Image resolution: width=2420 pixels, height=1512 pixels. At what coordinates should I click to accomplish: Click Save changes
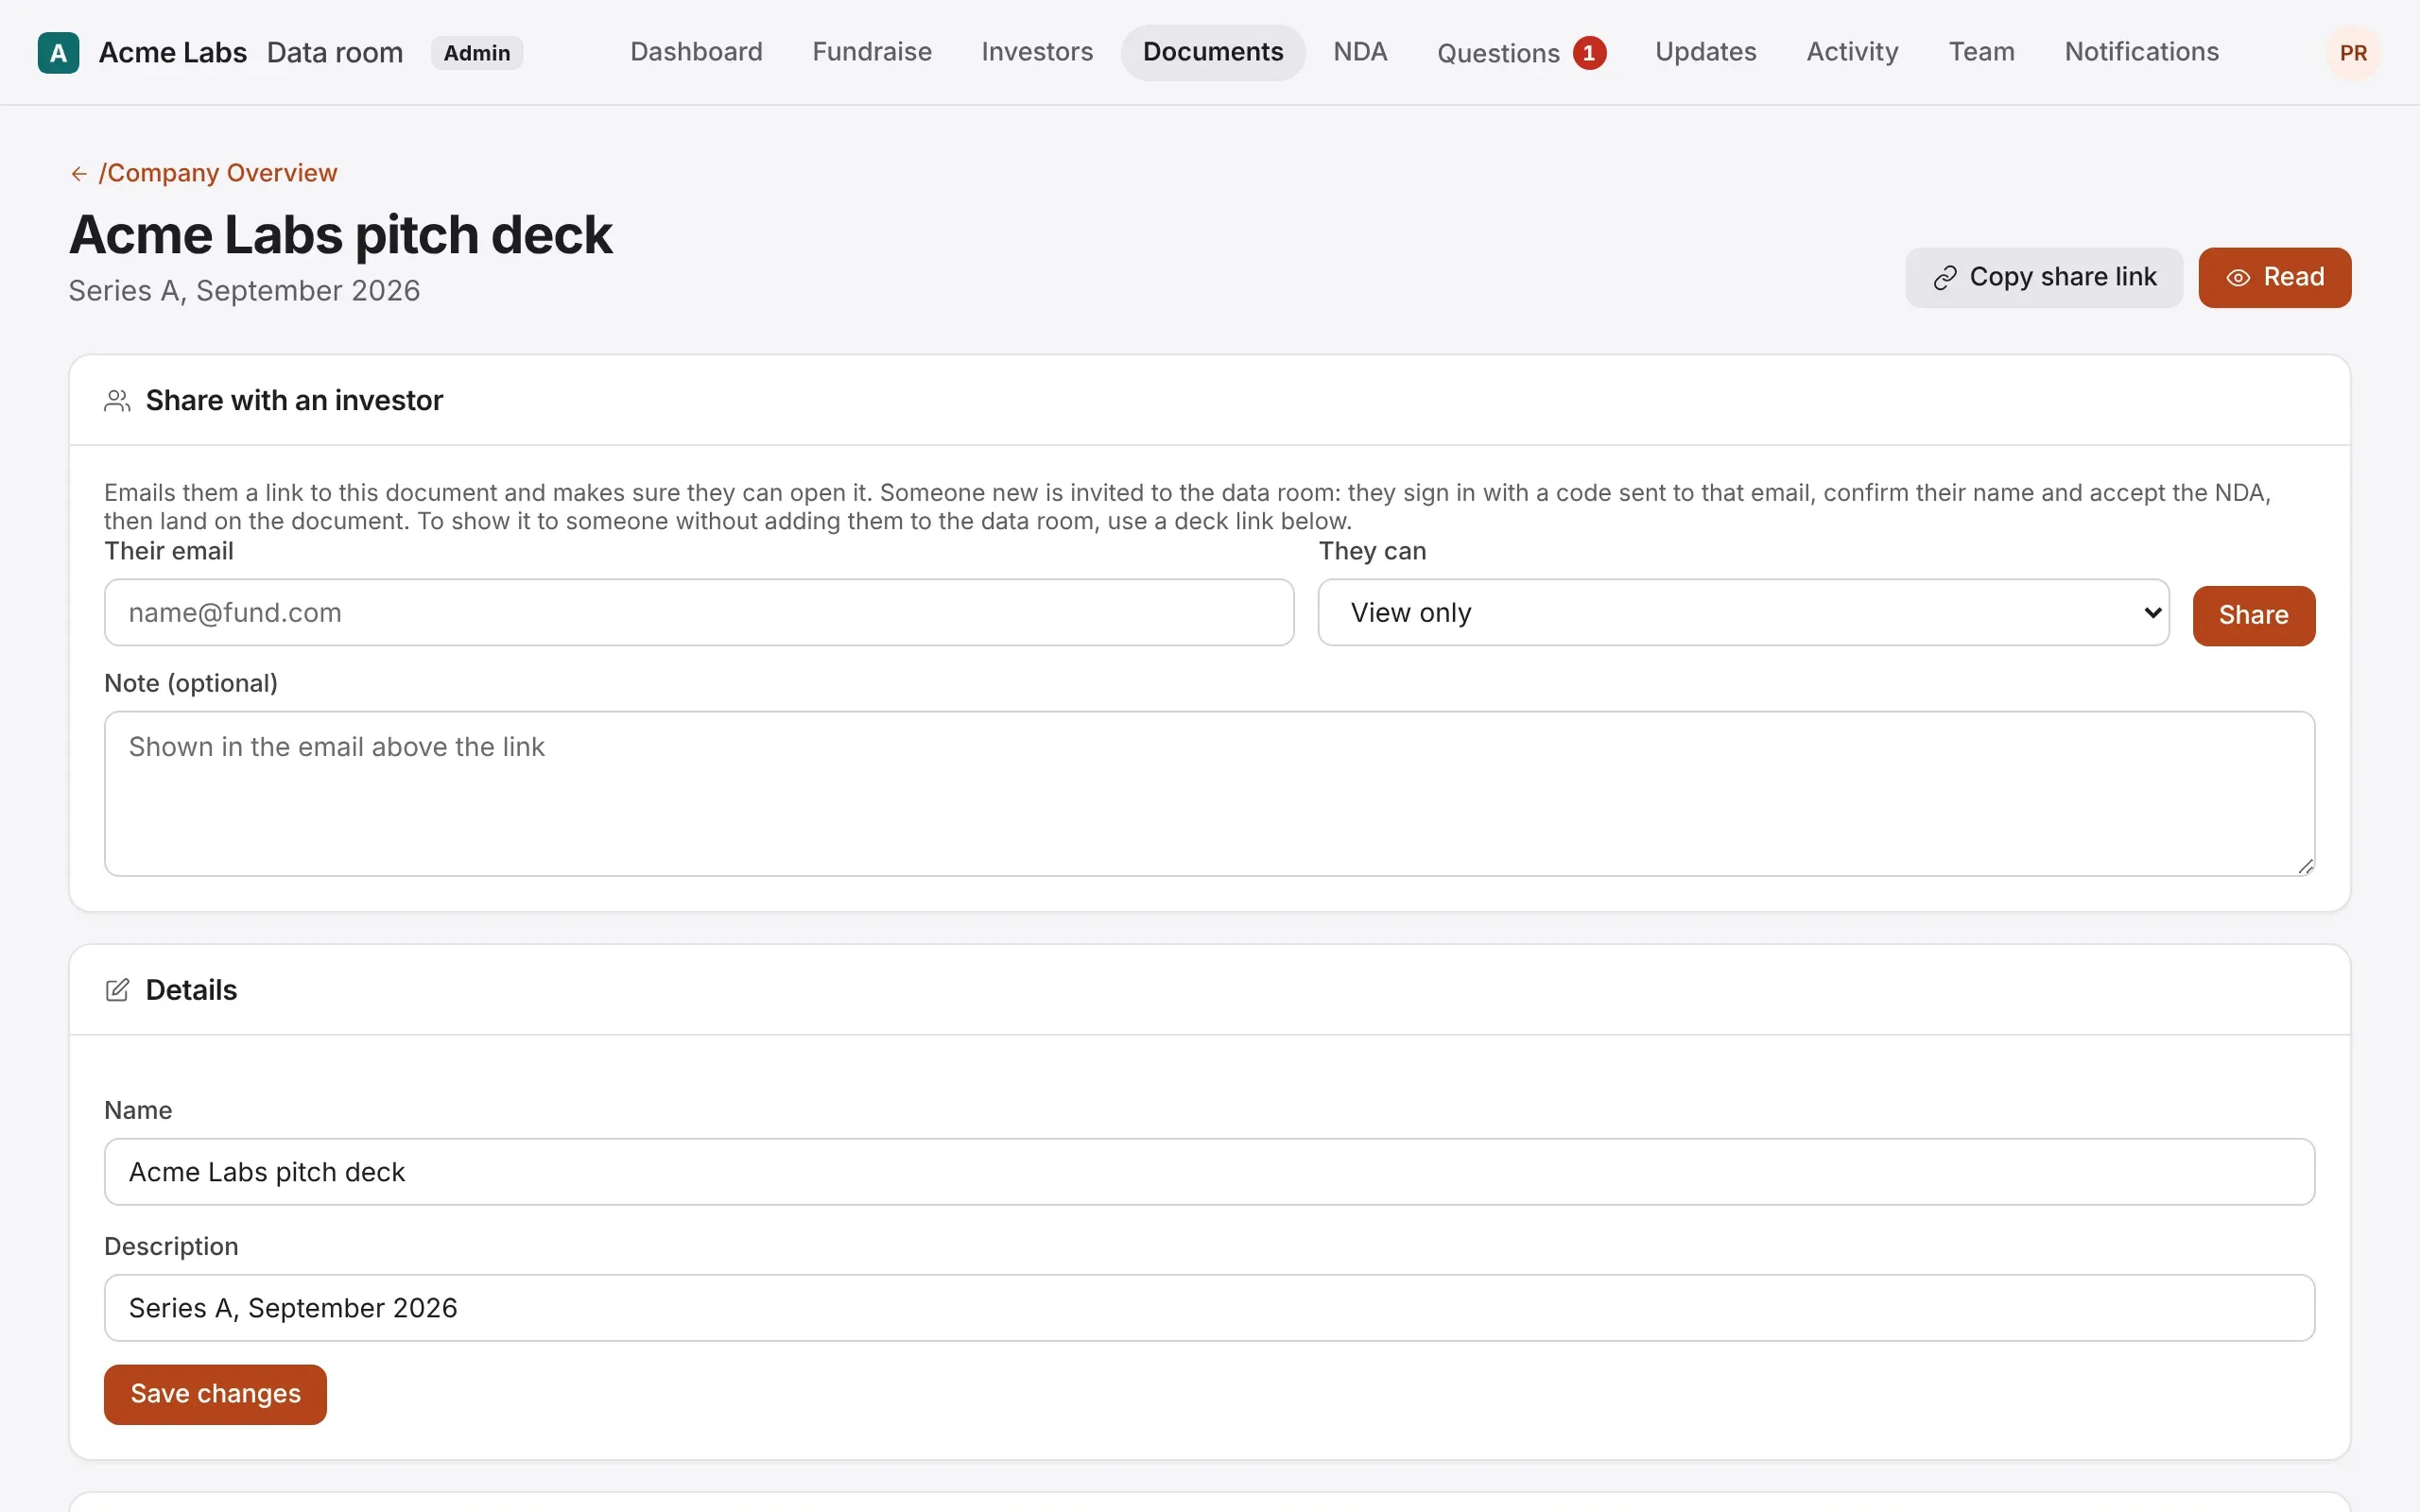pos(215,1394)
